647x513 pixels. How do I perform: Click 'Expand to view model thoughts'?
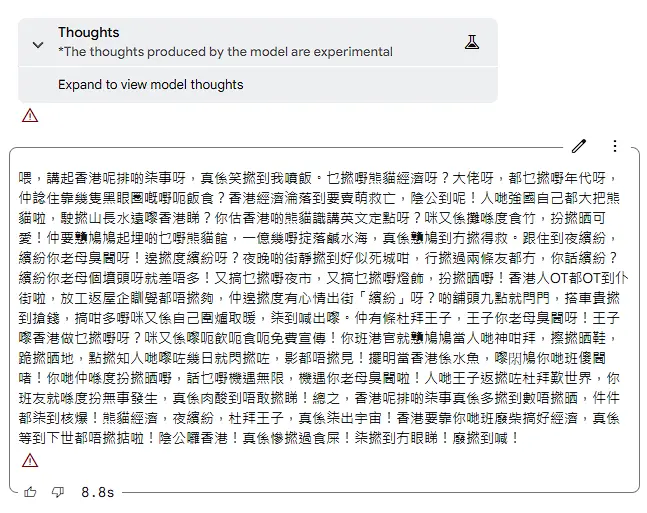[x=151, y=85]
